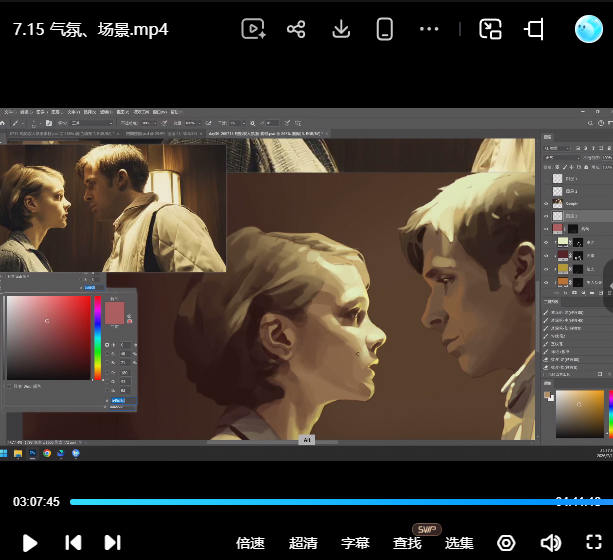
Task: Open the 超清 quality selector
Action: pyautogui.click(x=303, y=543)
